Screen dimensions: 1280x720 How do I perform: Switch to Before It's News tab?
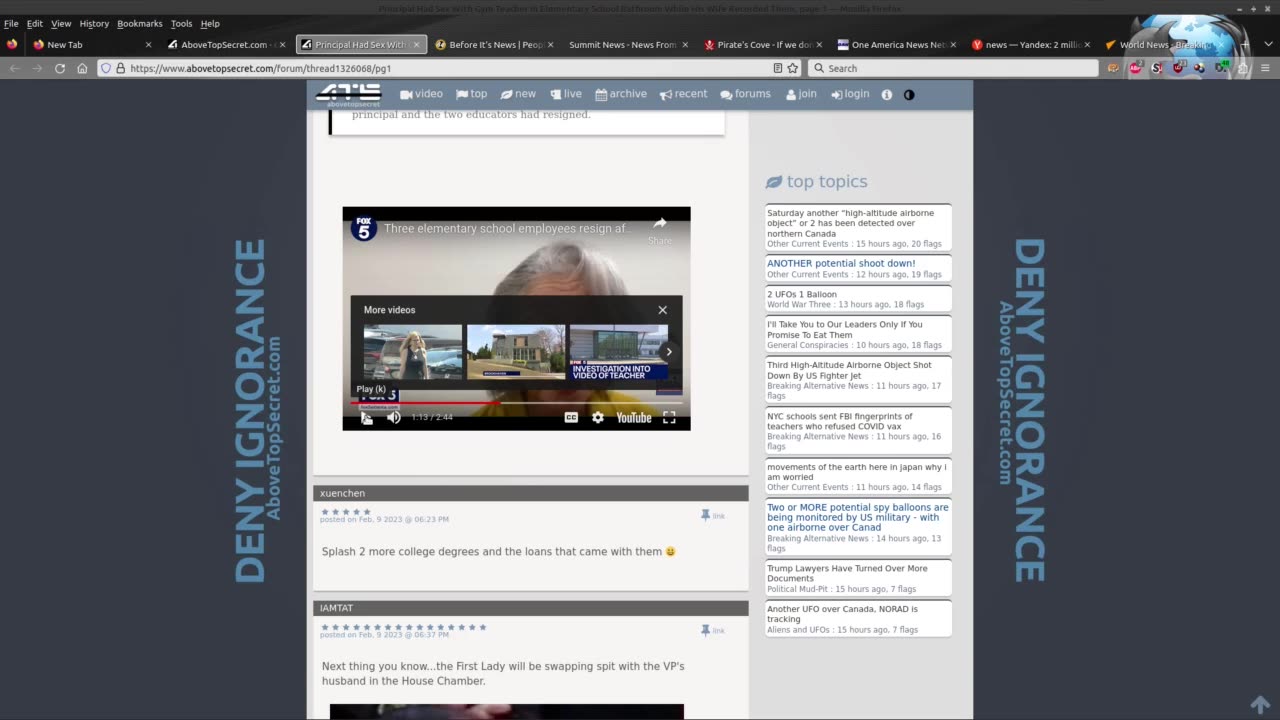495,45
